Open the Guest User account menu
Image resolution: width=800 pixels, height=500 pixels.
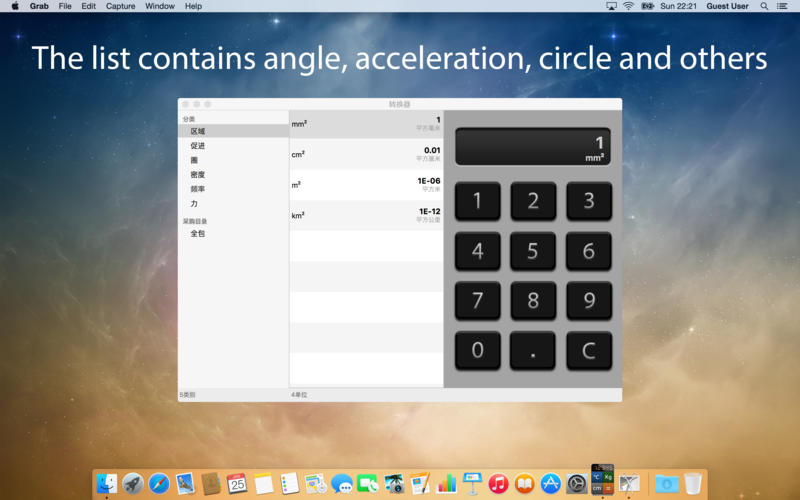(x=727, y=6)
